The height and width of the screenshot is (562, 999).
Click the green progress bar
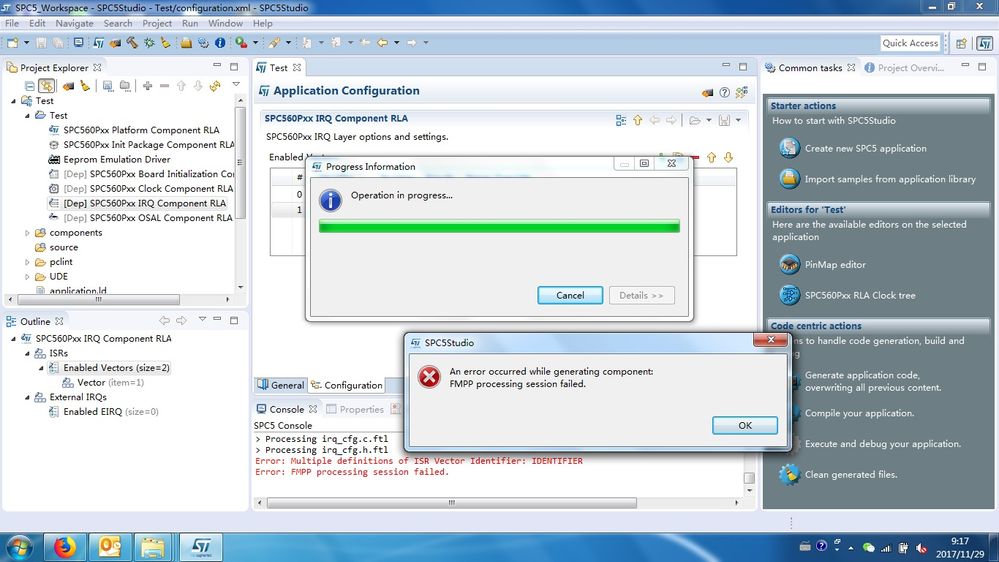point(499,226)
